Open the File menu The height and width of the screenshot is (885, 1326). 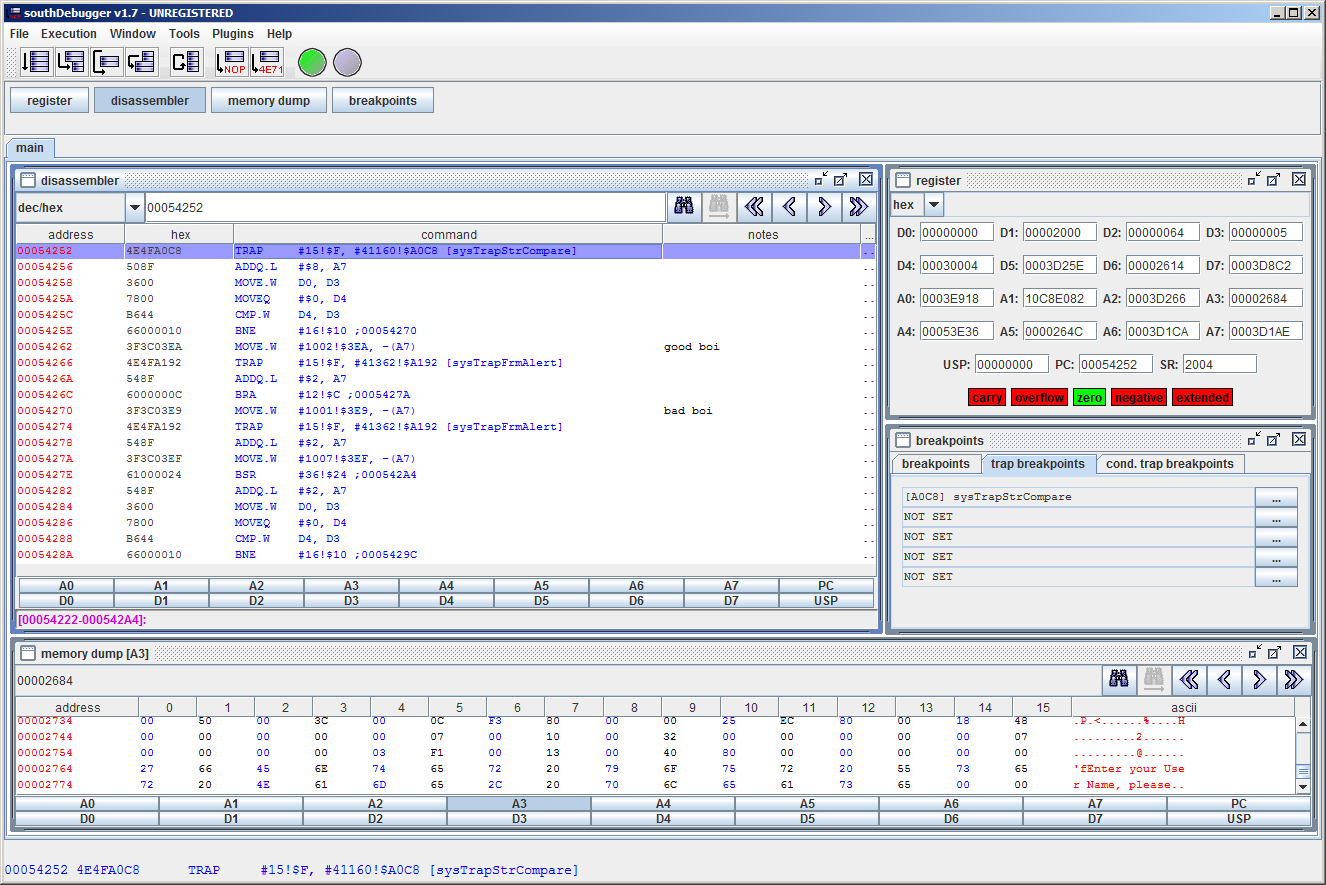click(x=19, y=34)
